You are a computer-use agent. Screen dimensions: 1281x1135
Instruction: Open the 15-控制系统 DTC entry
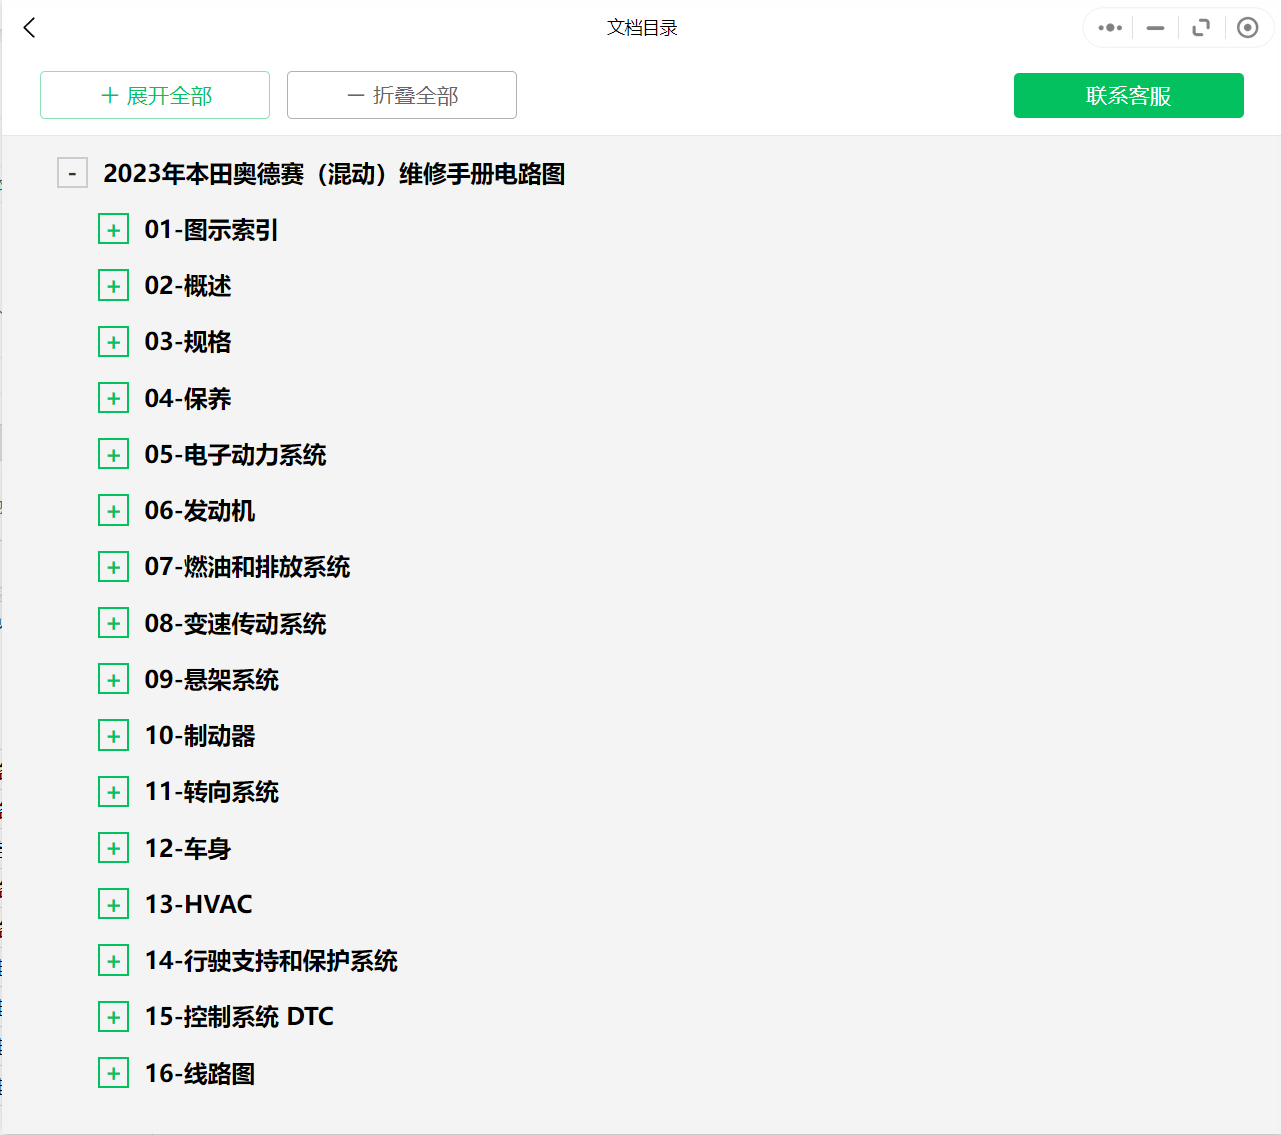[239, 1016]
